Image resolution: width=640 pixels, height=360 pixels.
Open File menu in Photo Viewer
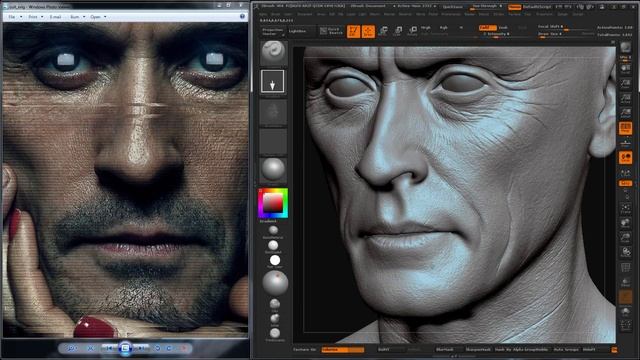pos(15,17)
